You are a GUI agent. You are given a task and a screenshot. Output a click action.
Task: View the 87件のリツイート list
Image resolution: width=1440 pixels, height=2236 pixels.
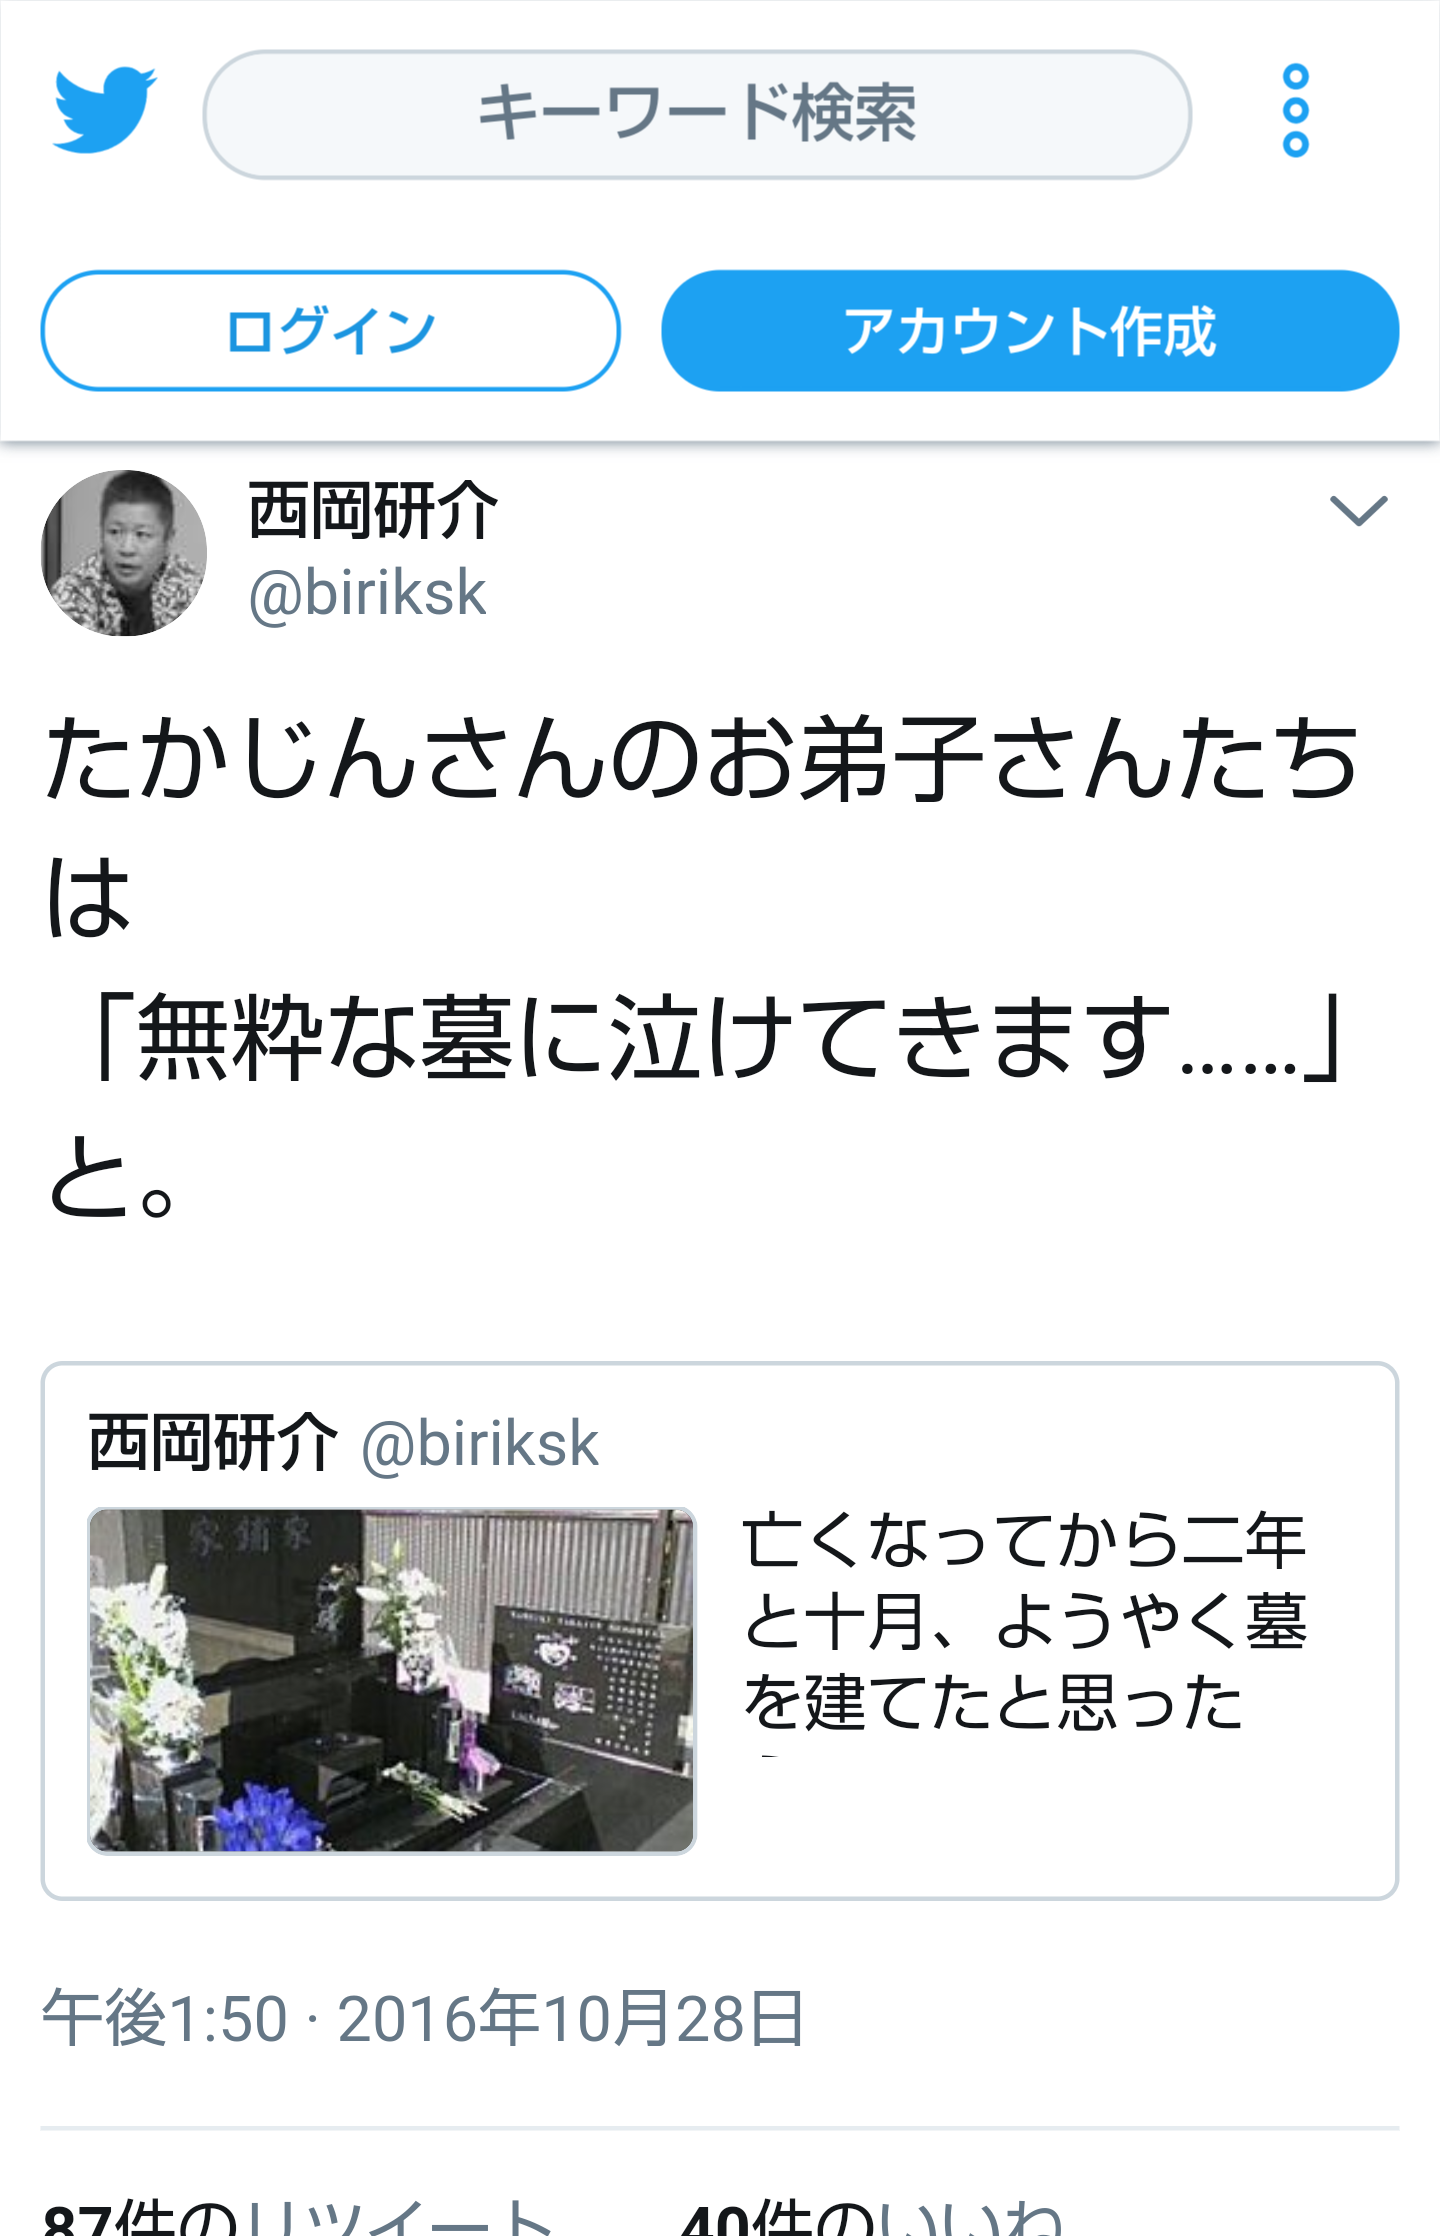[x=298, y=2218]
